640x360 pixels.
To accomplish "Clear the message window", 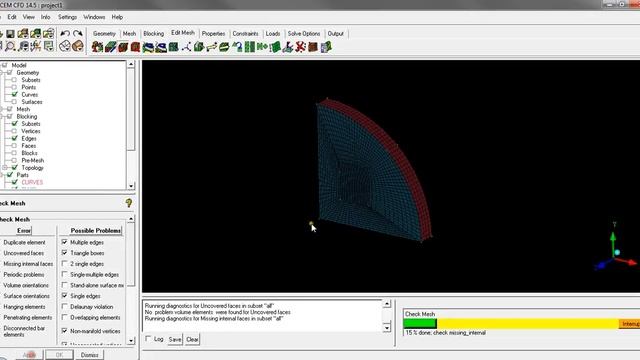I will (x=192, y=339).
